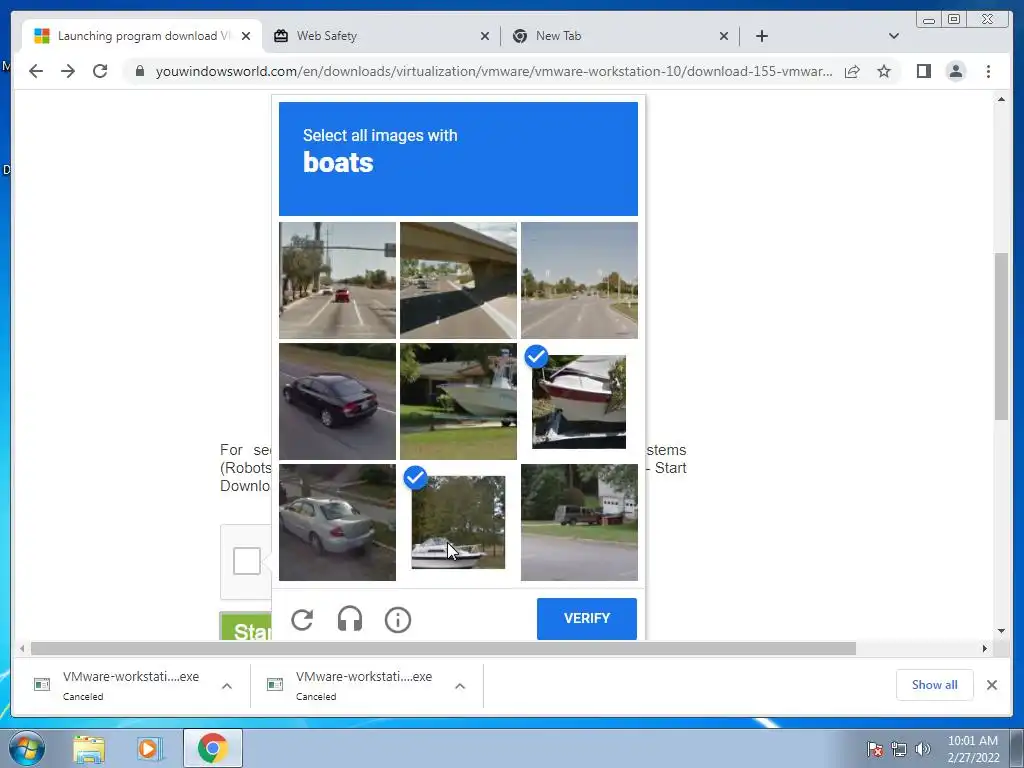Select the tile showing highway overpass

pos(458,280)
